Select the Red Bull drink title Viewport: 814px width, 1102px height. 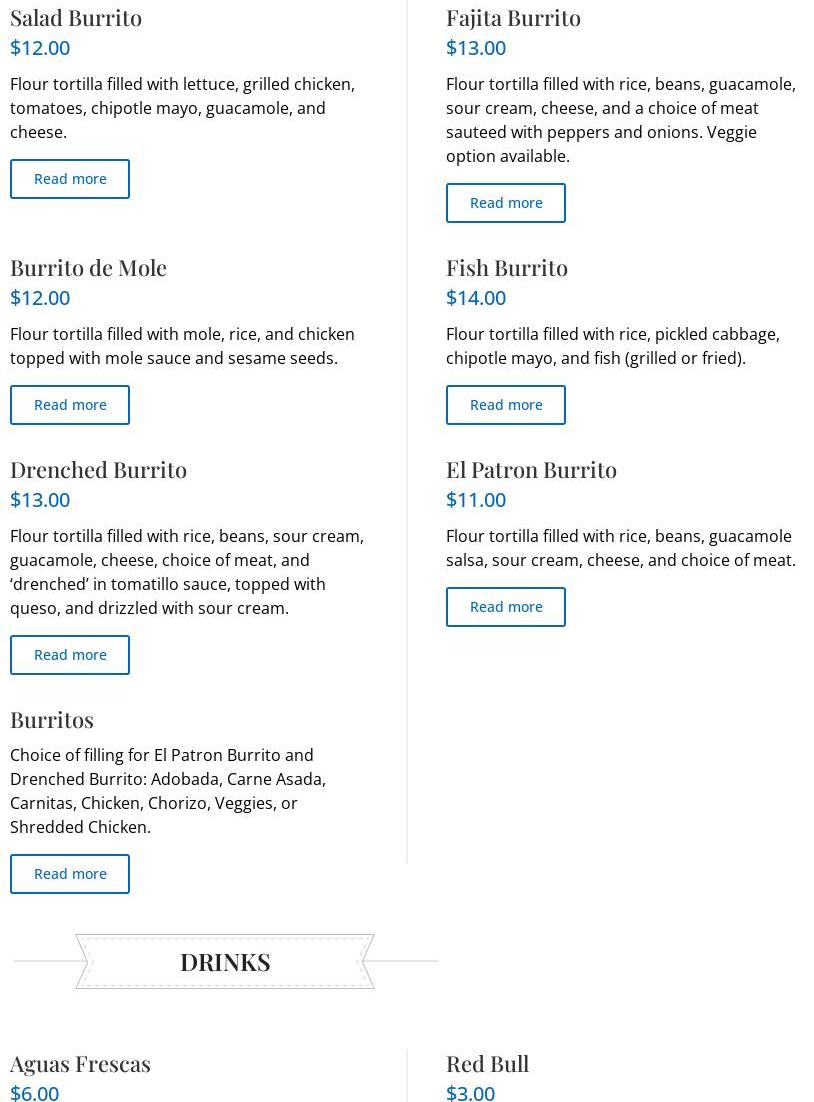click(x=487, y=1063)
